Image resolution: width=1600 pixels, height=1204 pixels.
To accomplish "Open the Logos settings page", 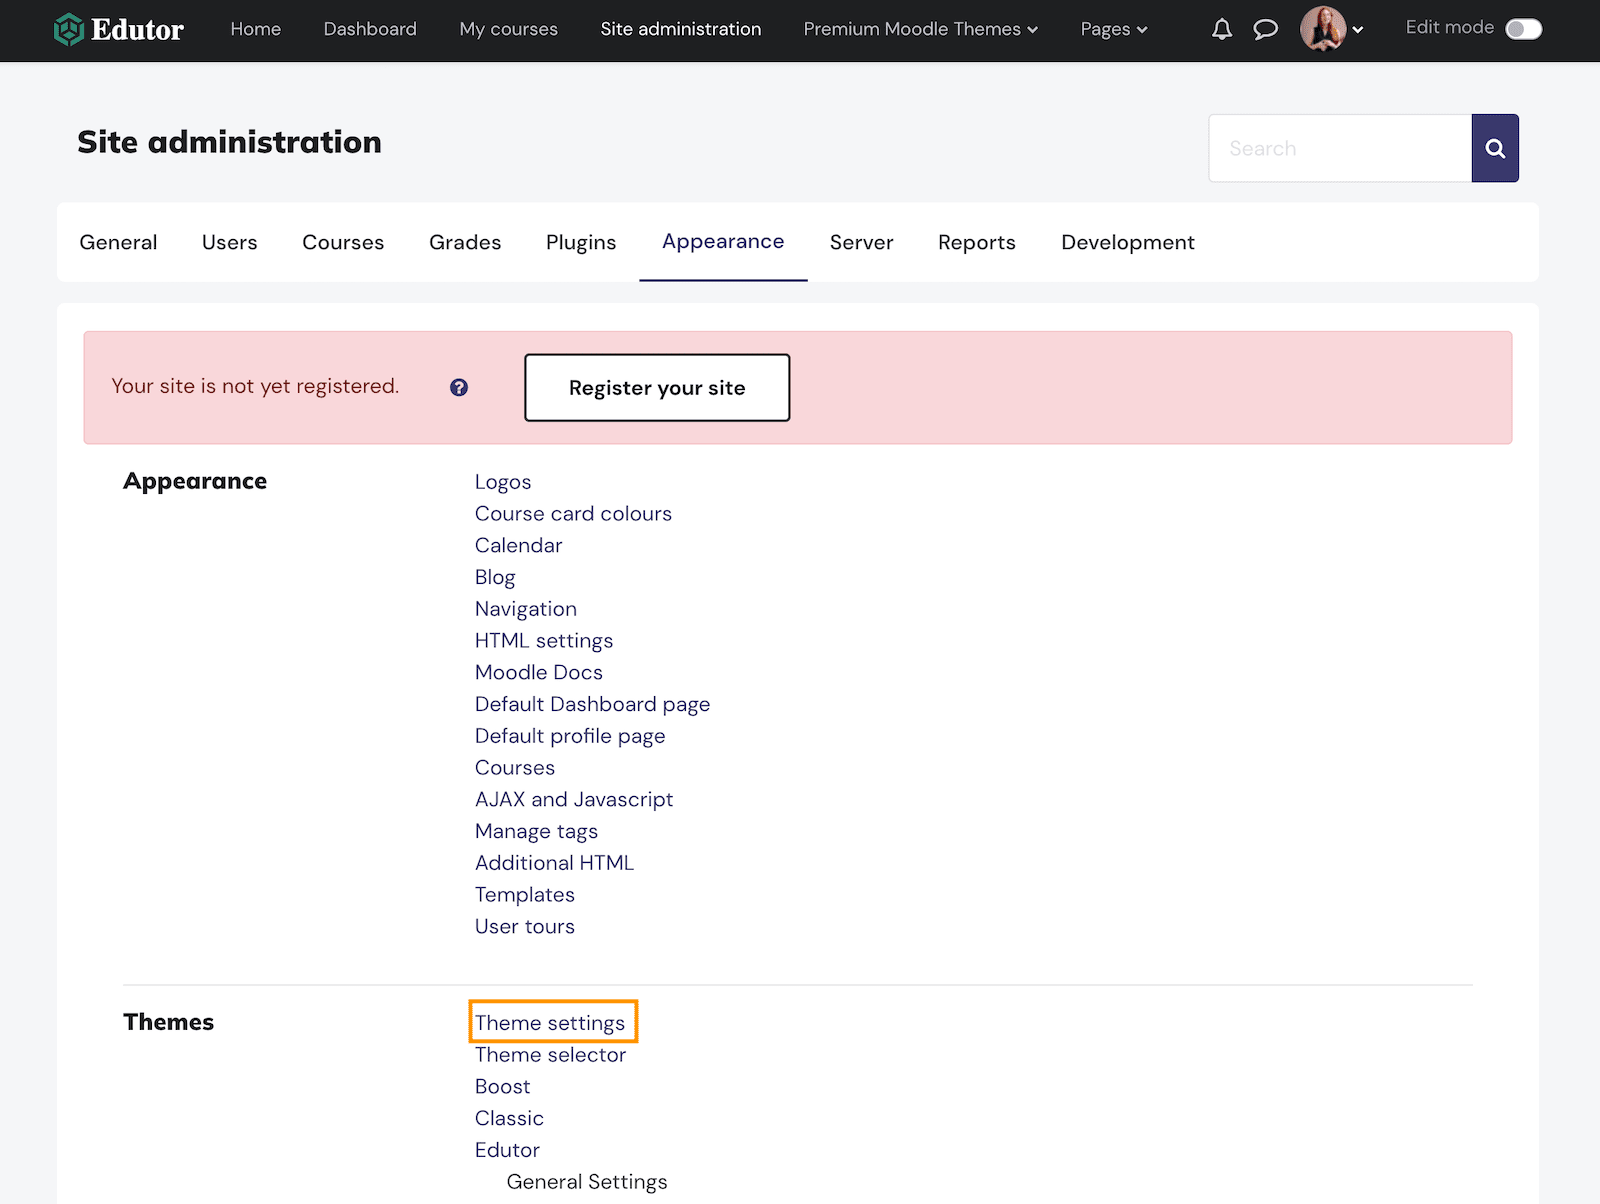I will pyautogui.click(x=503, y=481).
